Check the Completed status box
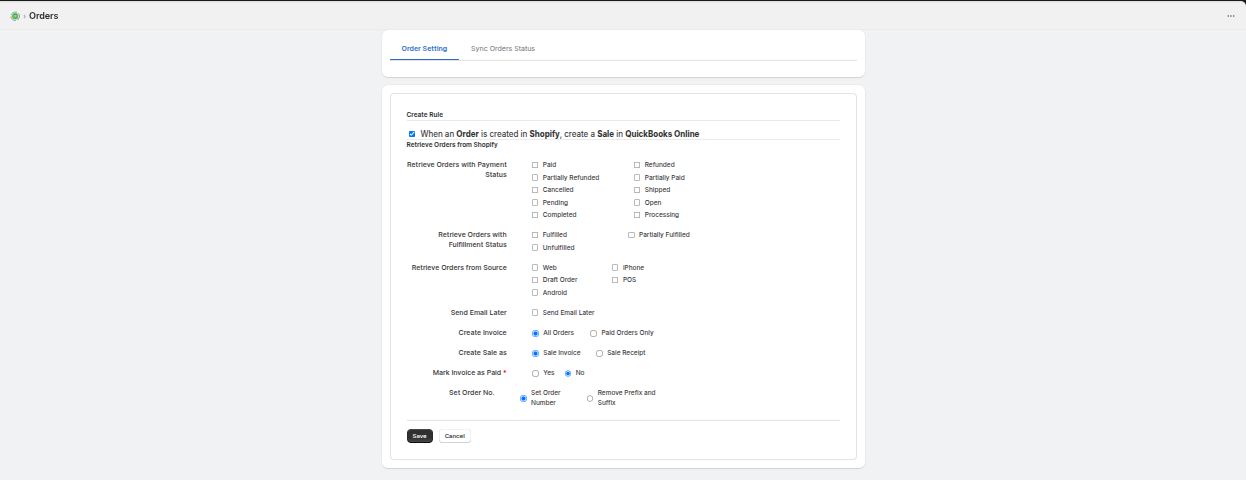 click(535, 214)
